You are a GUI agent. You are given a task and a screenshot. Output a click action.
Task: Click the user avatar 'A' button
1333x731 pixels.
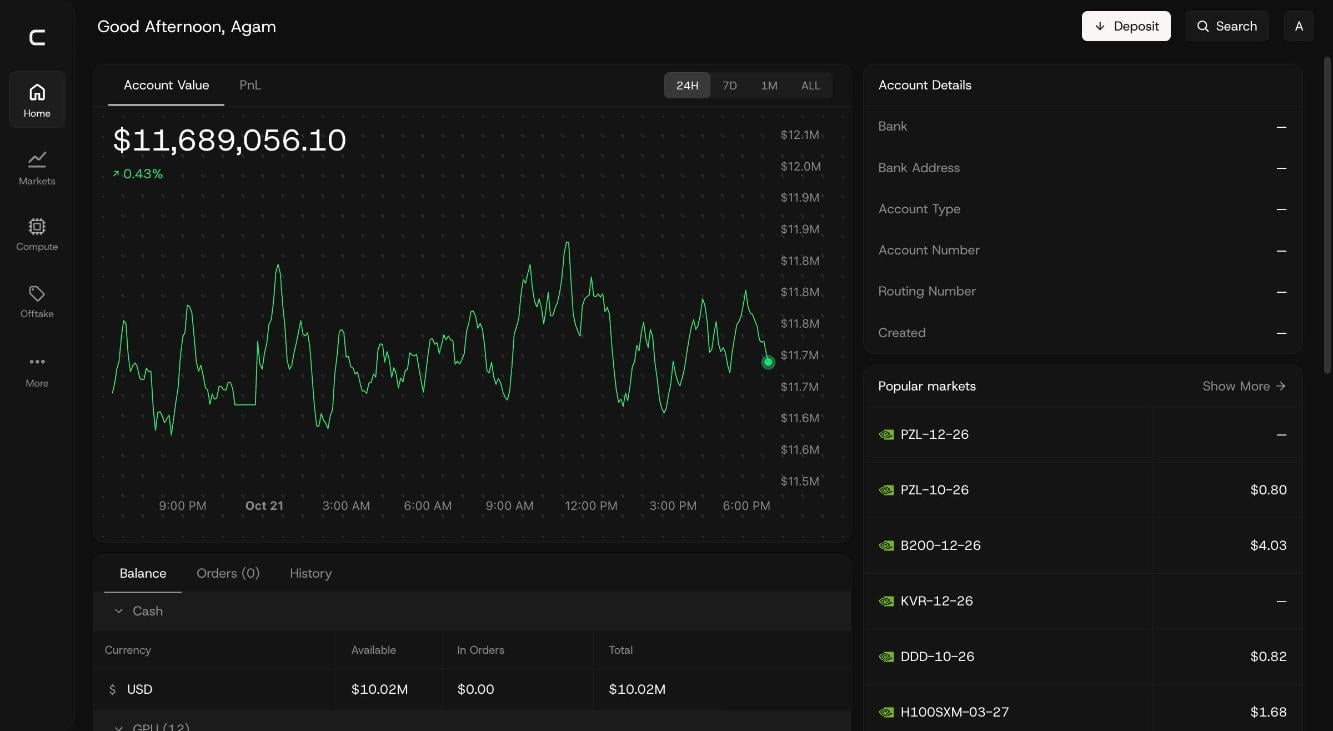coord(1298,26)
